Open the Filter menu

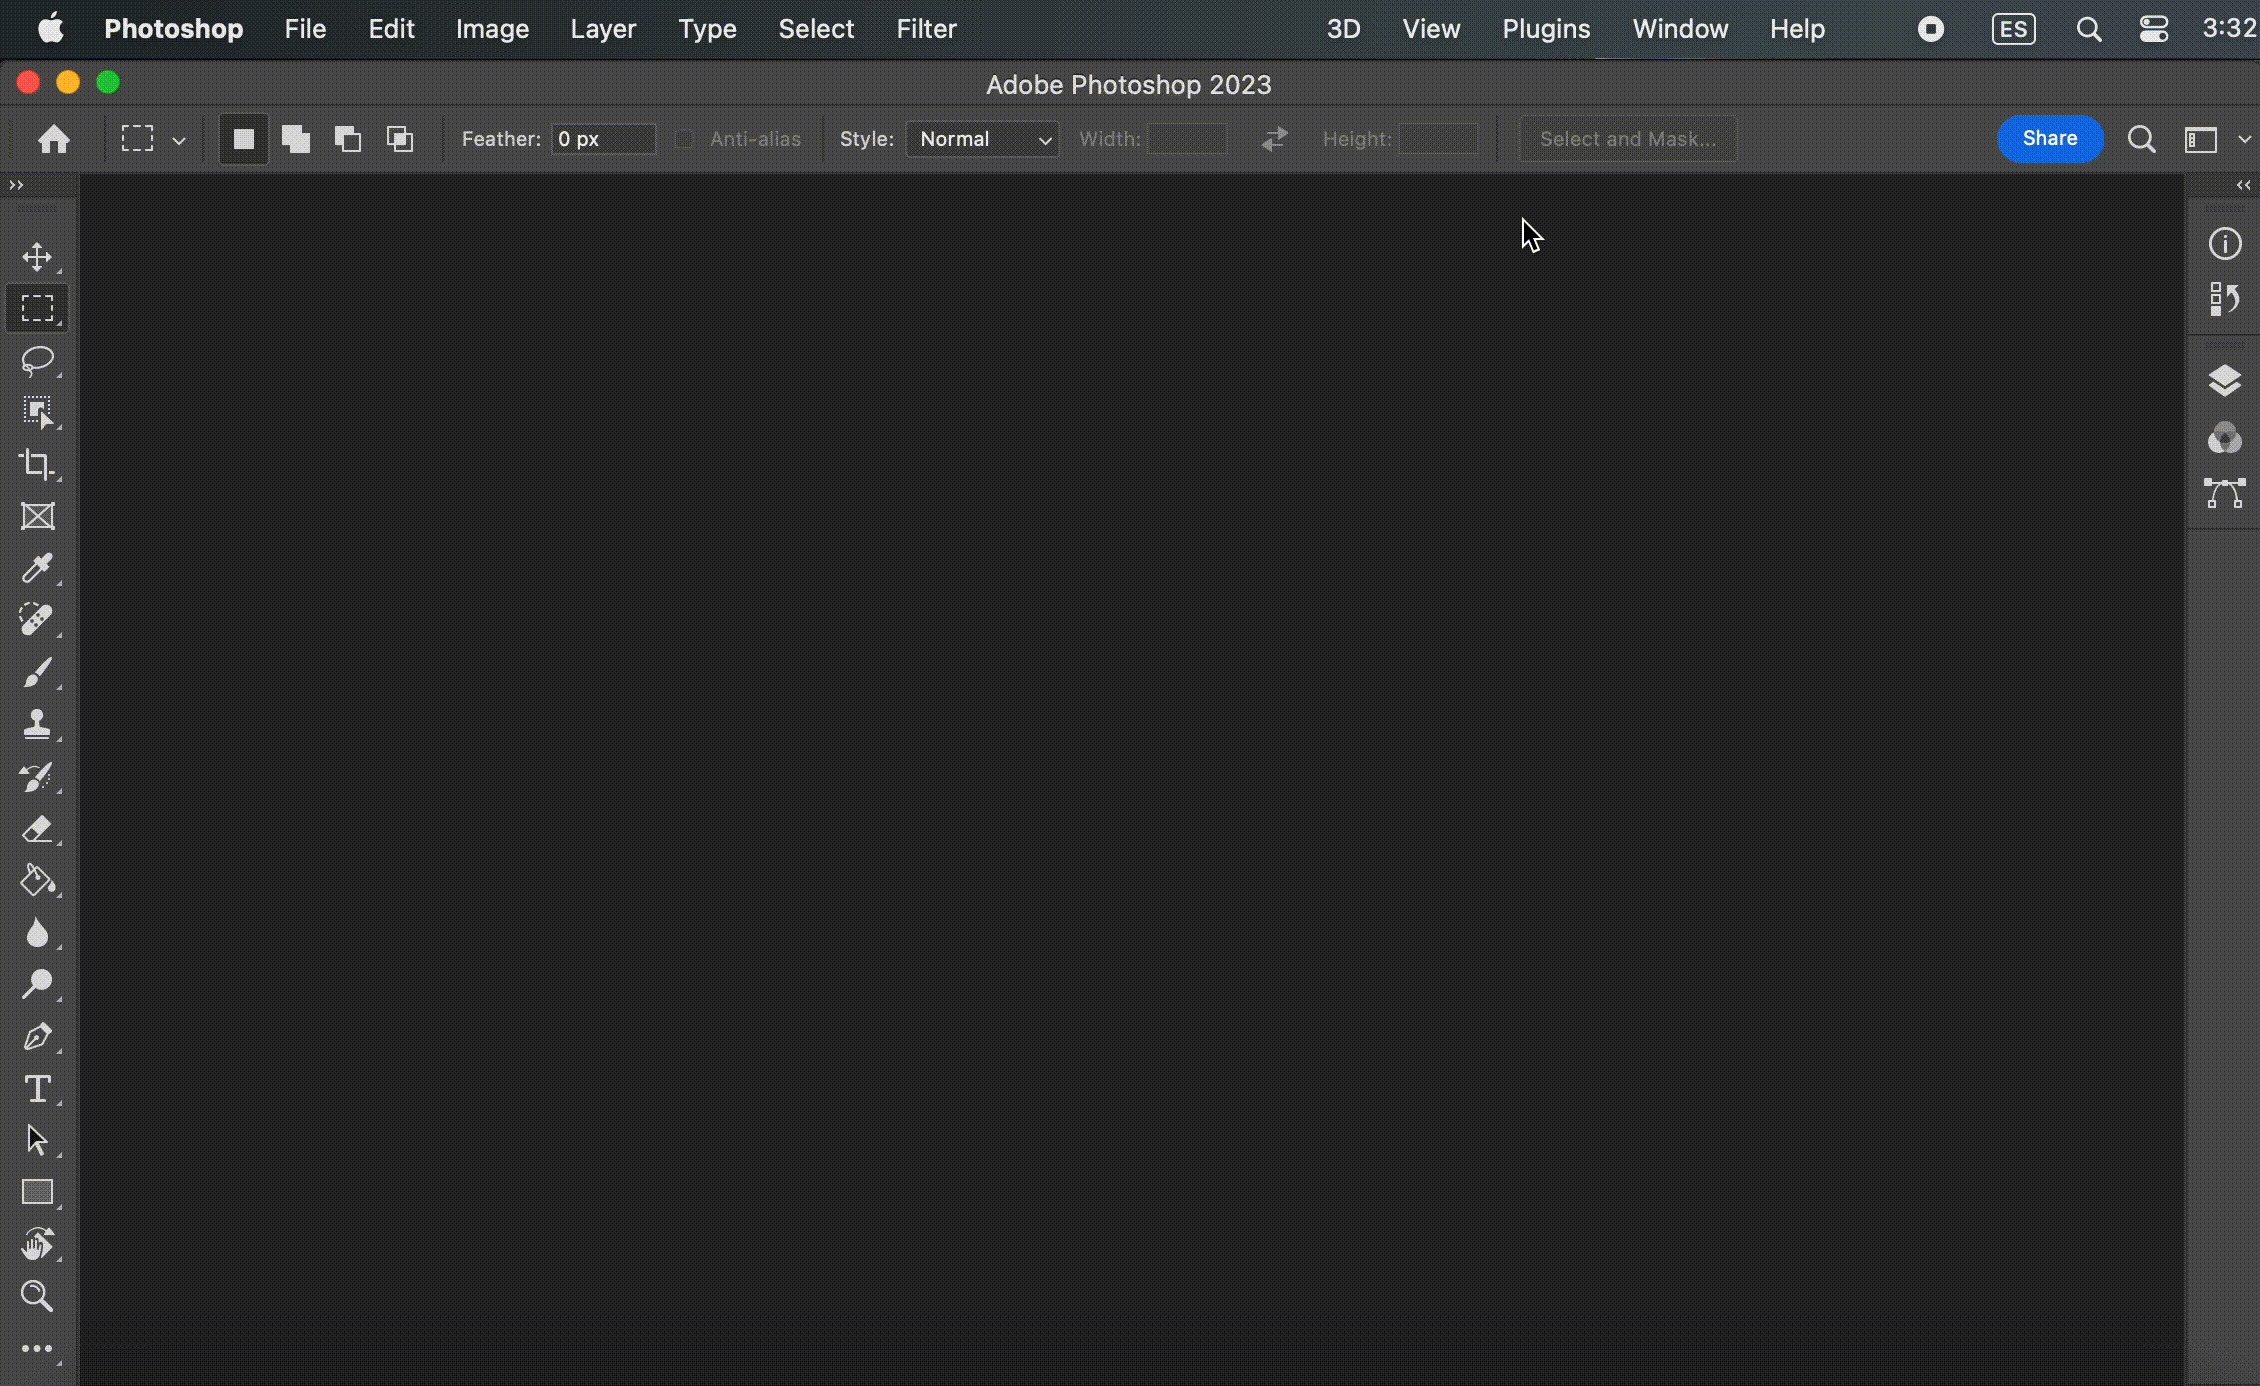926,29
